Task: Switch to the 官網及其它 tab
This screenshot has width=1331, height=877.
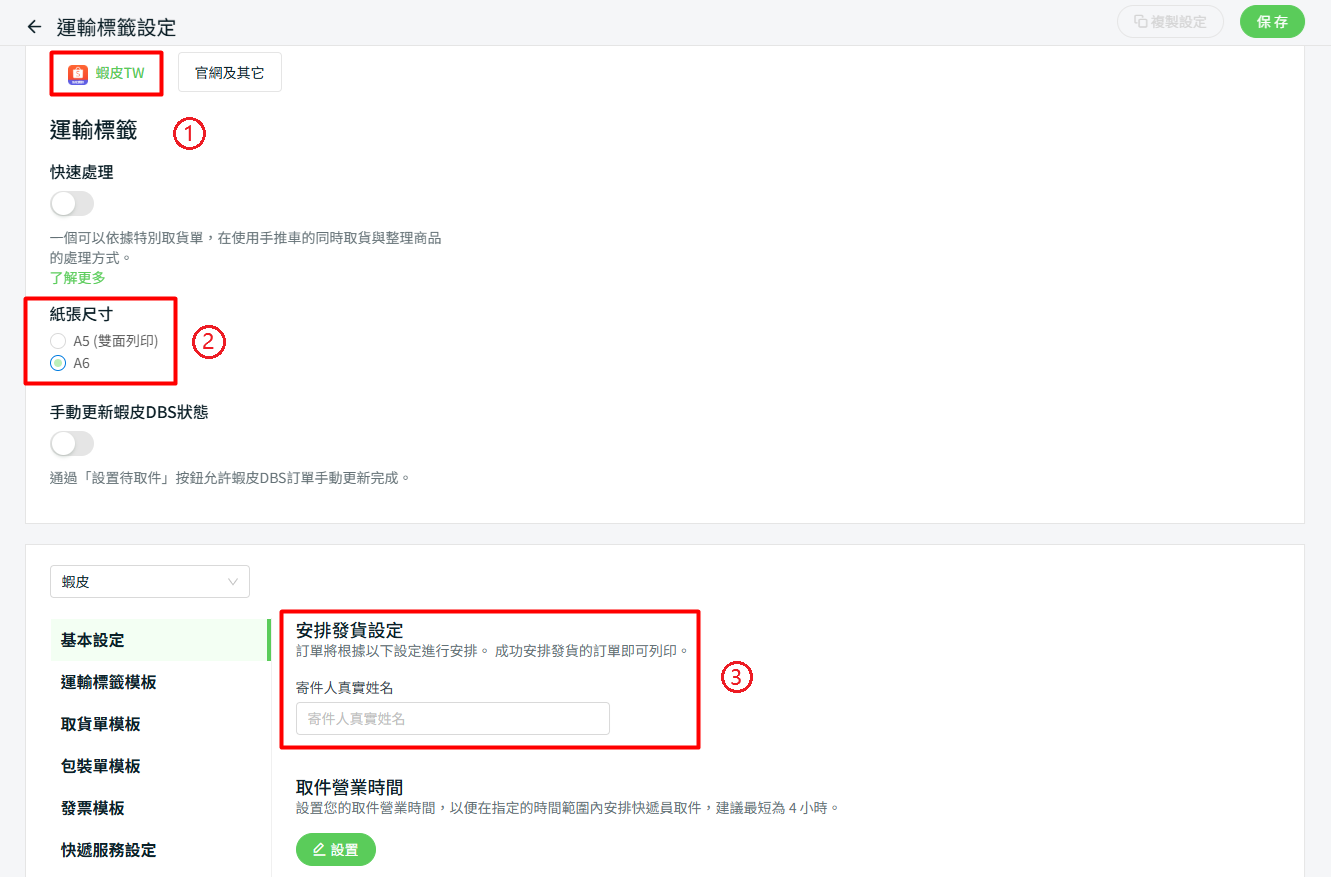Action: [x=229, y=73]
